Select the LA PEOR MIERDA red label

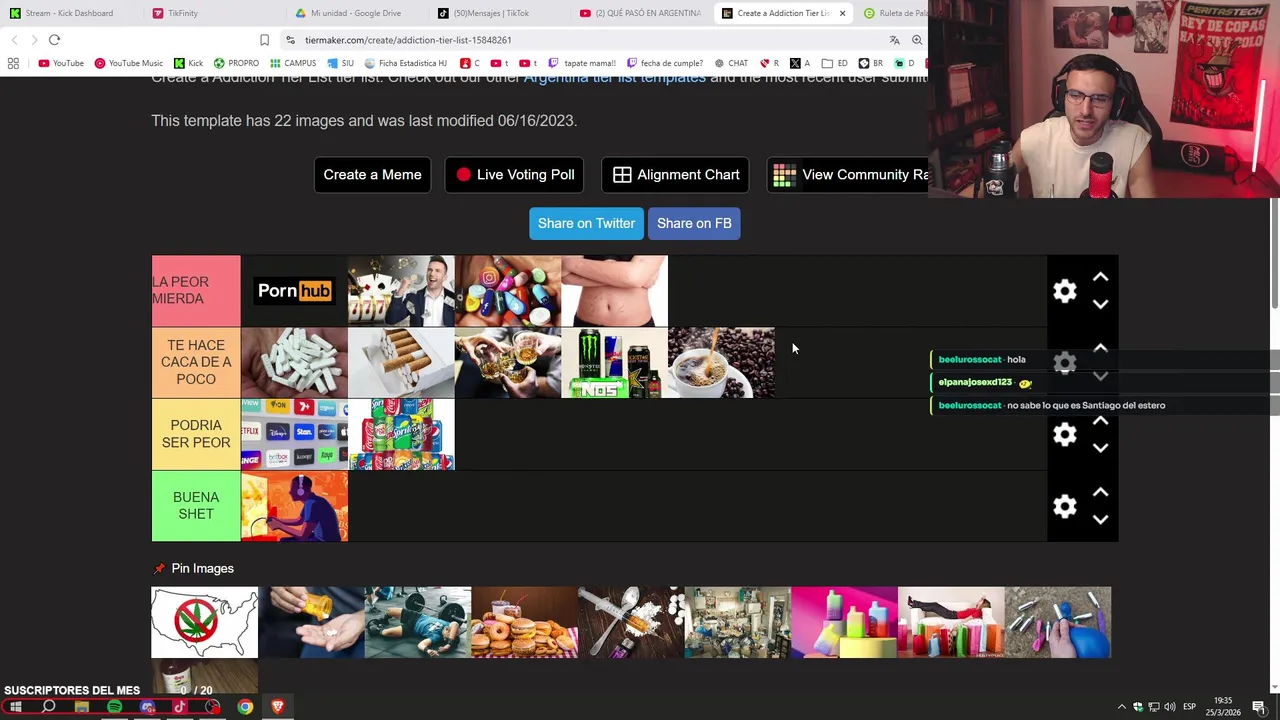tap(196, 291)
